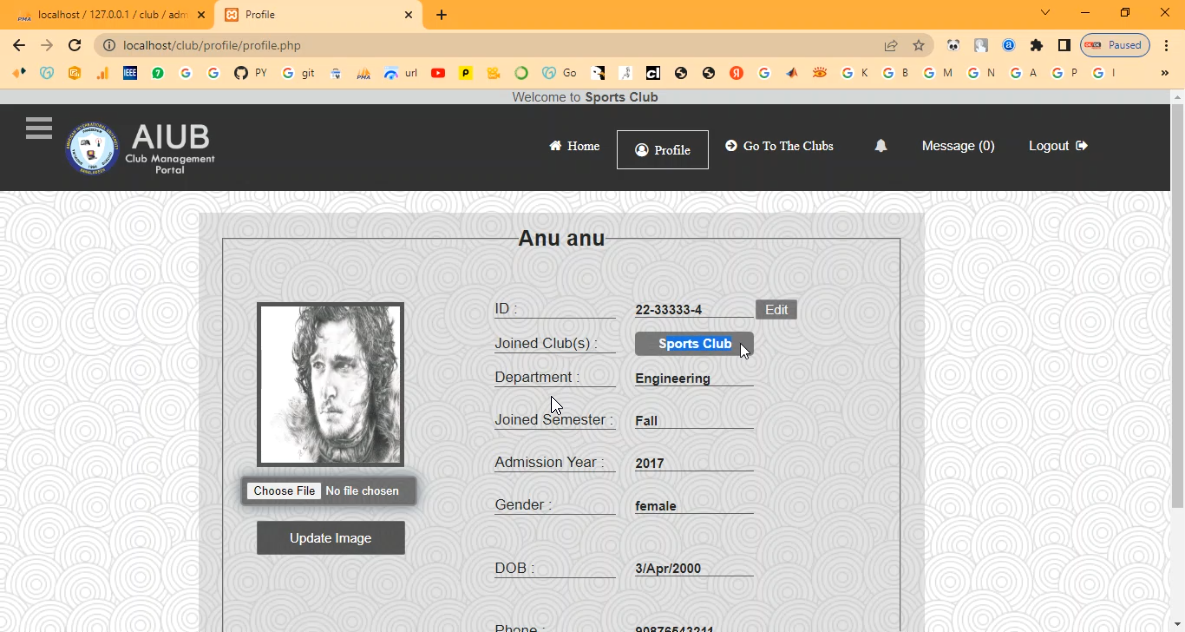The width and height of the screenshot is (1185, 632).
Task: Open the Sports Club joined club badge
Action: (x=694, y=344)
